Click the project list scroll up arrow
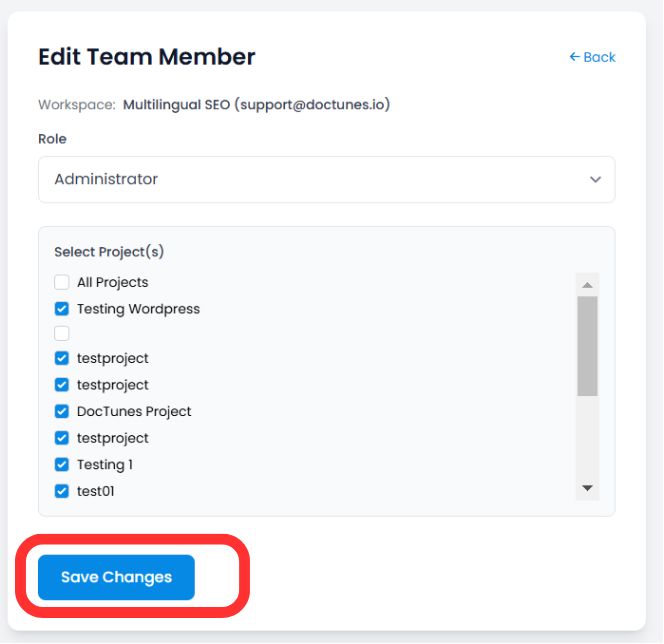This screenshot has width=664, height=644. tap(587, 285)
